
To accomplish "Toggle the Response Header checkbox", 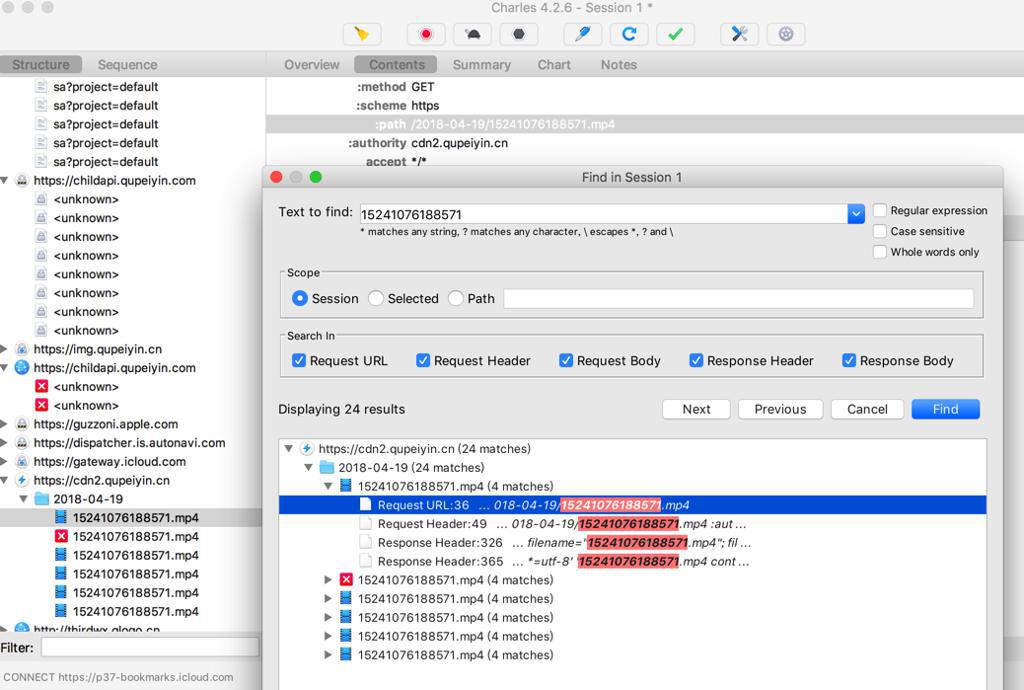I will click(696, 360).
